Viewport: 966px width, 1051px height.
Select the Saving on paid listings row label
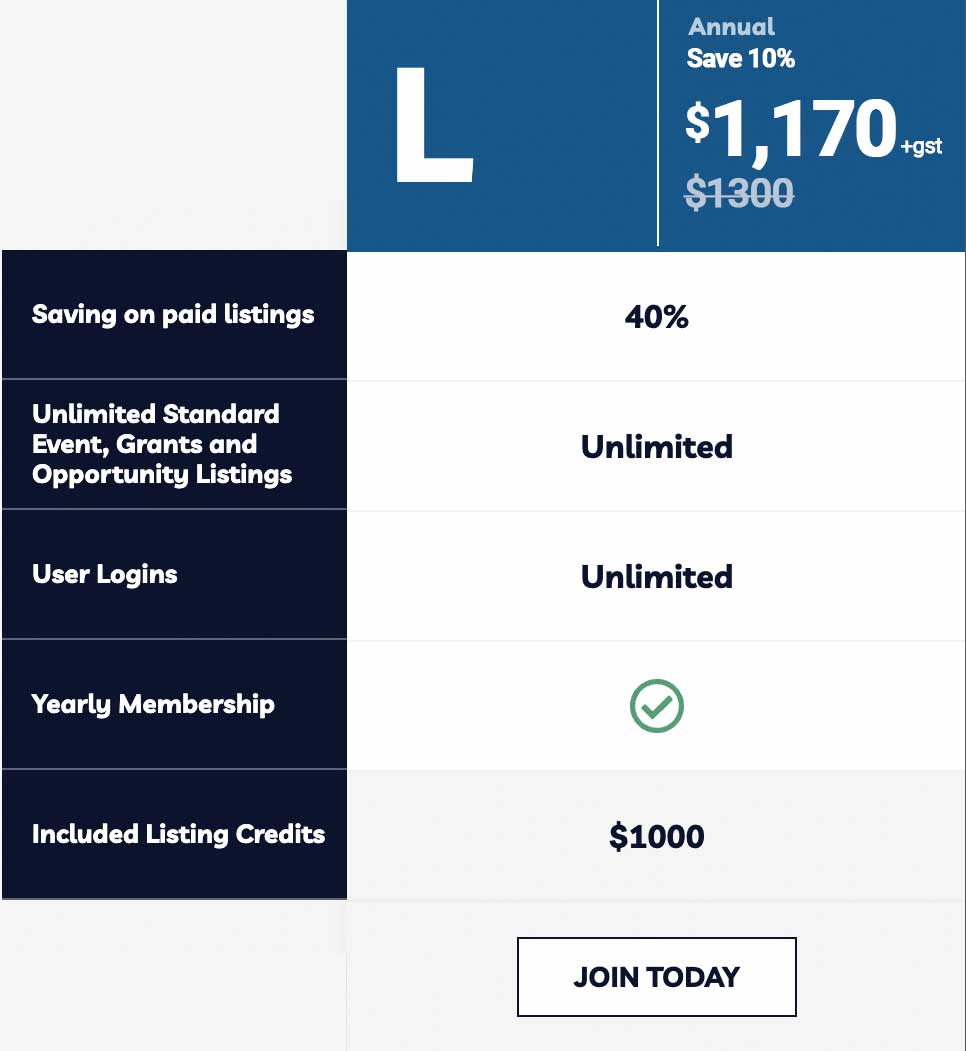173,314
